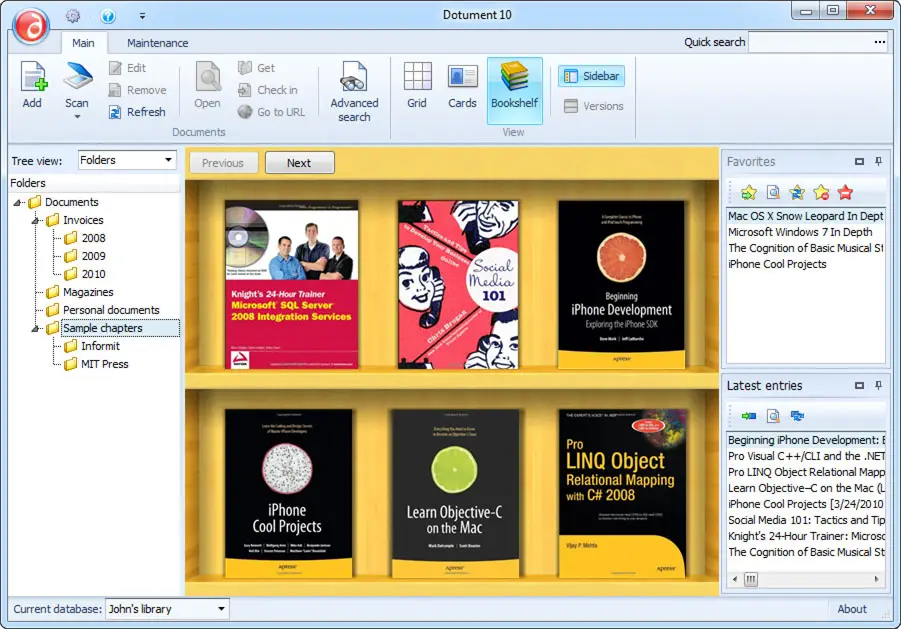Image resolution: width=901 pixels, height=629 pixels.
Task: Select the Beginning iPhone Development book cover
Action: point(621,284)
